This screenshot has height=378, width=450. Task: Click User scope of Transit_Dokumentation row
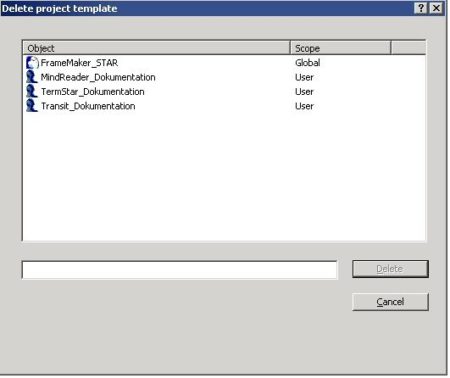pos(304,106)
